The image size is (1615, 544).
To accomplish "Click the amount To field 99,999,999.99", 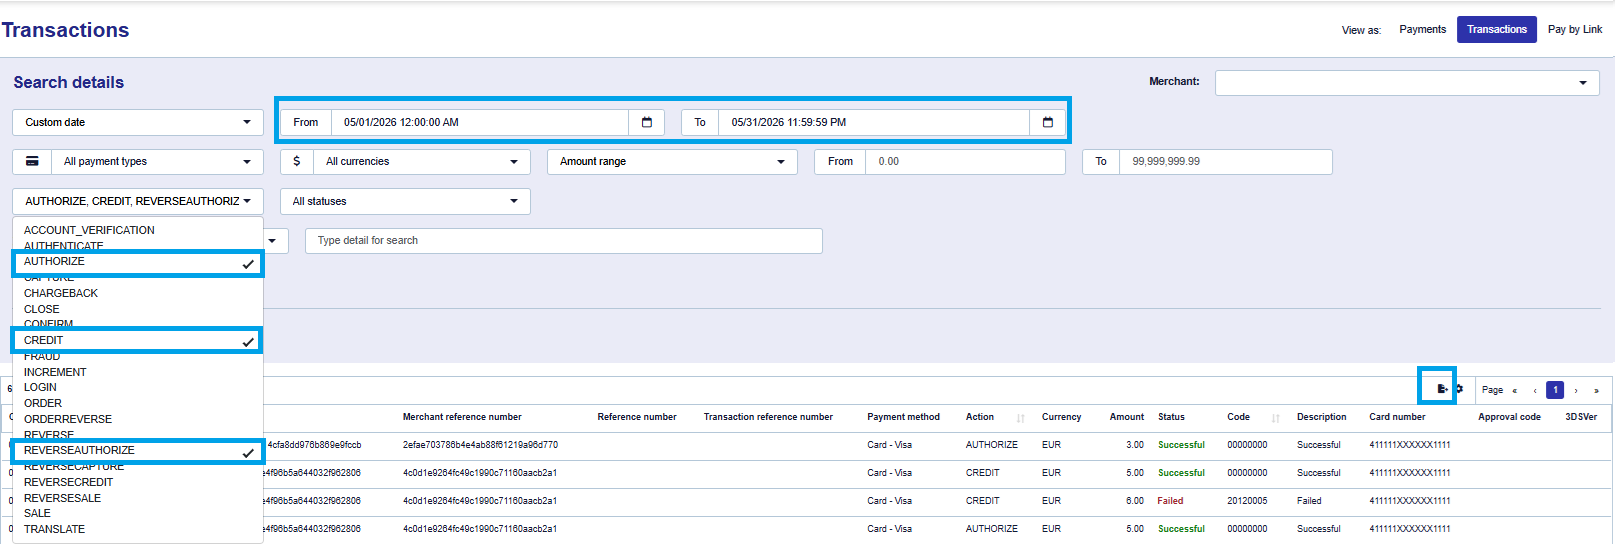I will 1226,161.
